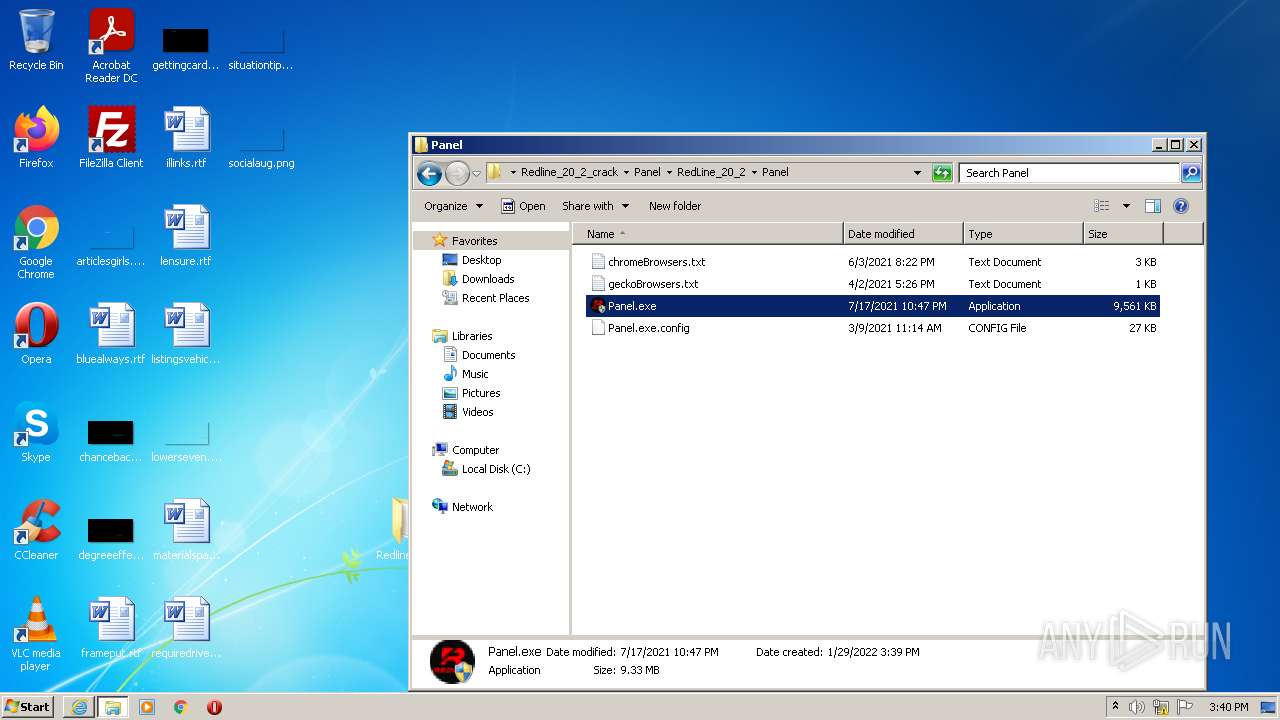The height and width of the screenshot is (720, 1280).
Task: Select lensure.rtf document on desktop
Action: click(186, 235)
